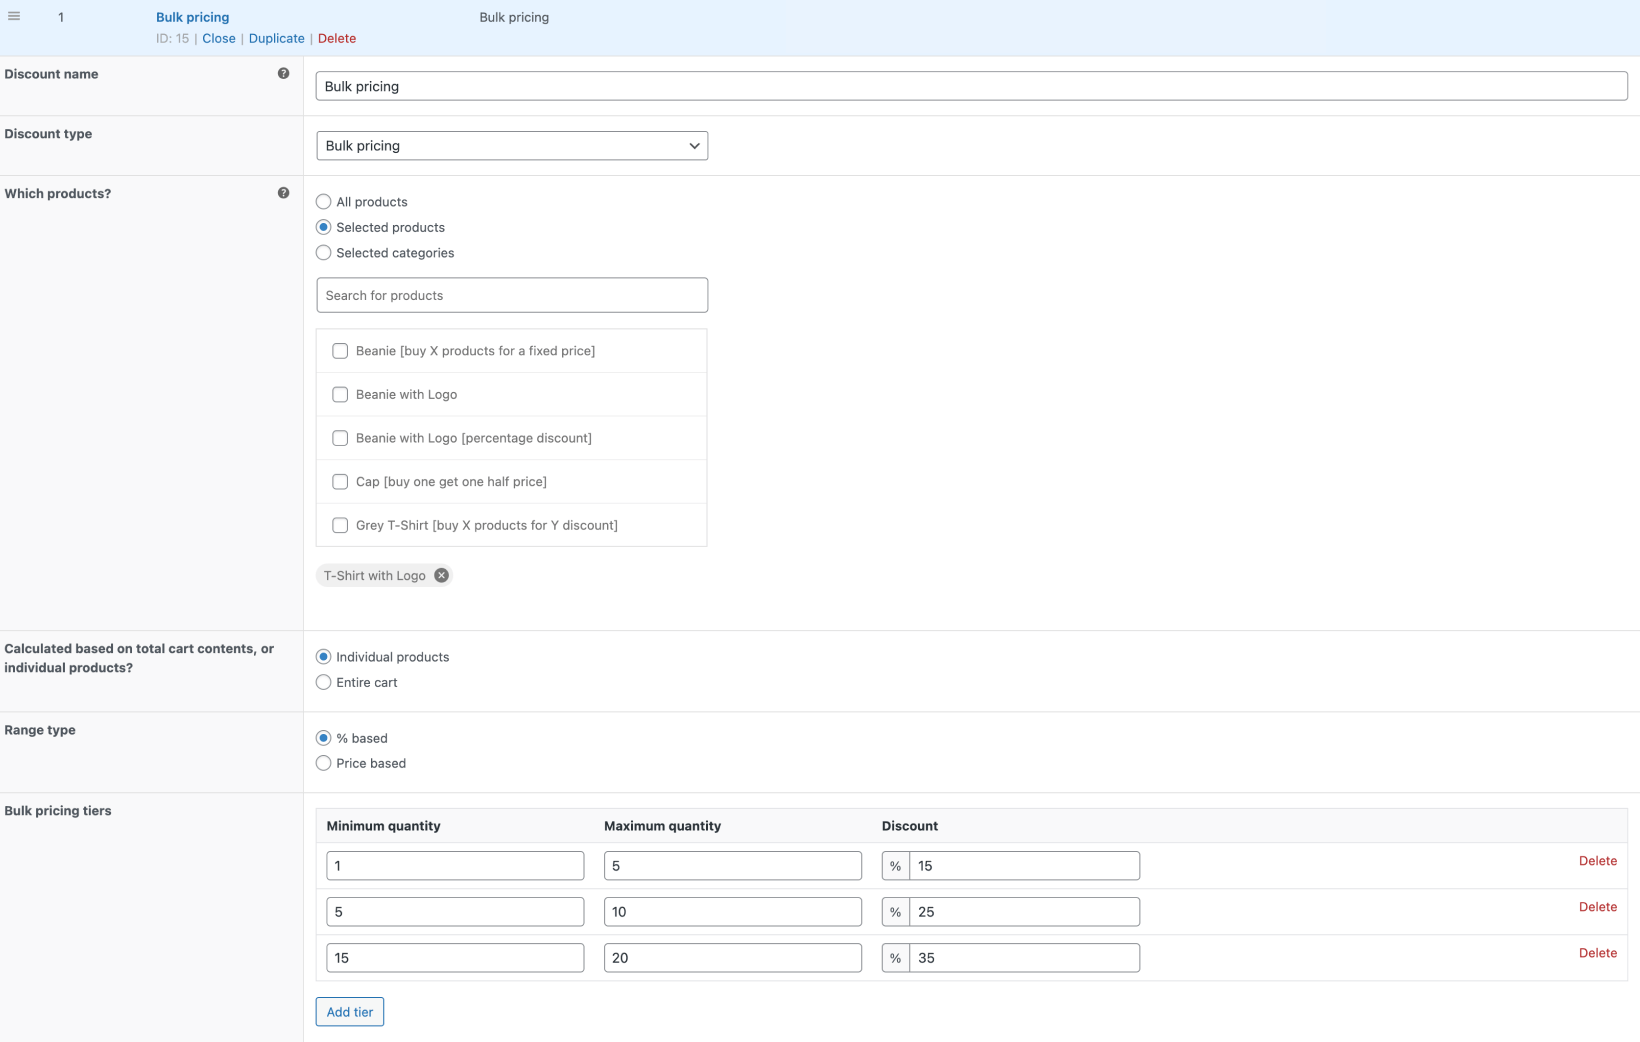Switch range type to Price based
1640x1042 pixels.
point(323,763)
